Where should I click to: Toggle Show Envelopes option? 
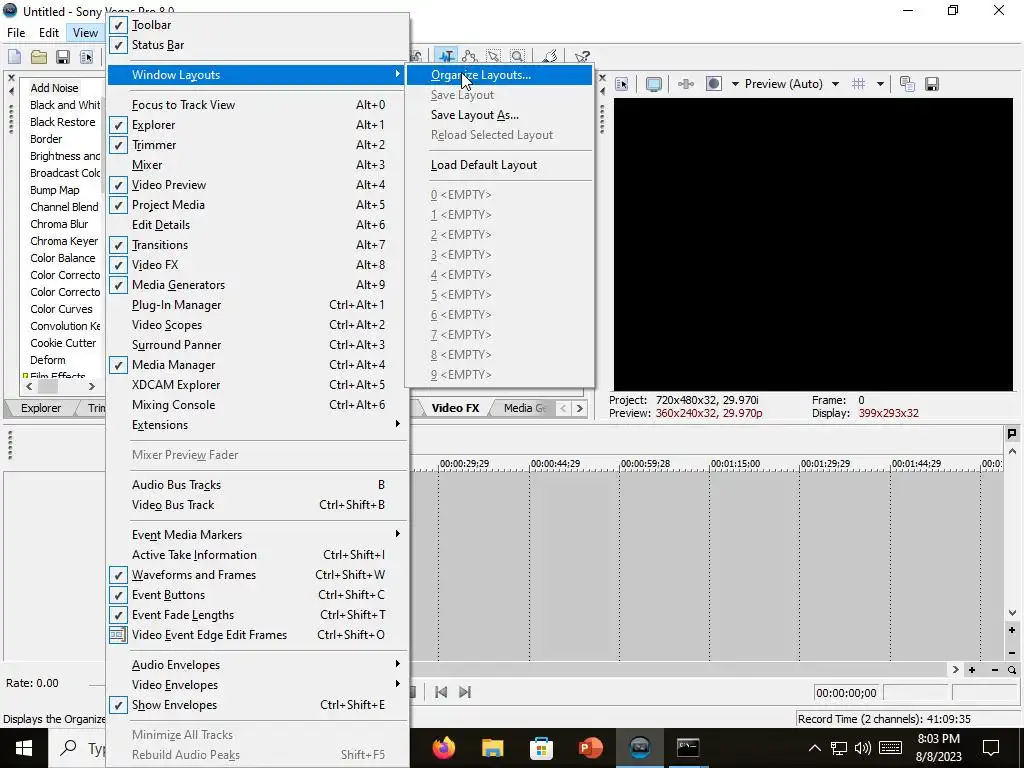[x=258, y=705]
